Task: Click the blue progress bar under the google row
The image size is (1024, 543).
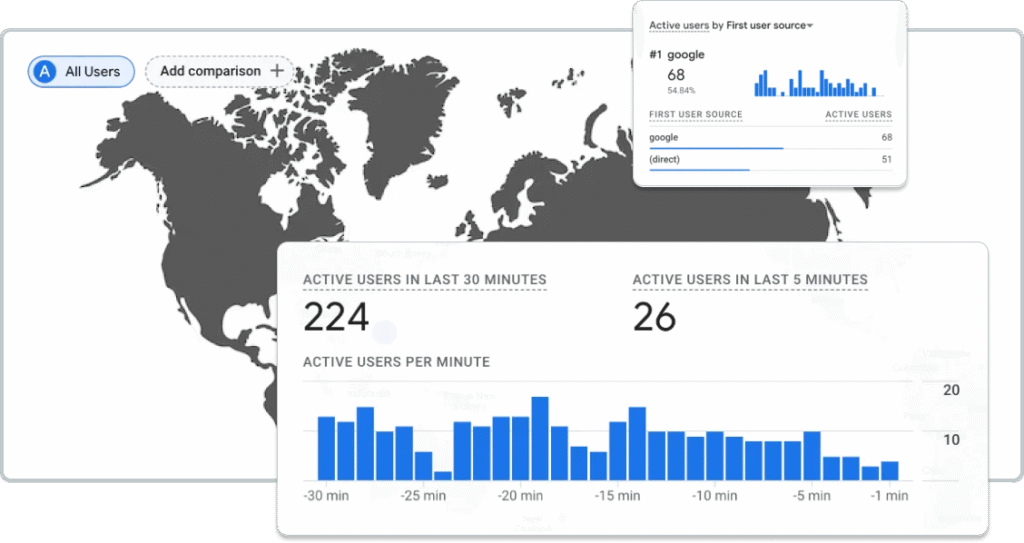Action: 716,148
